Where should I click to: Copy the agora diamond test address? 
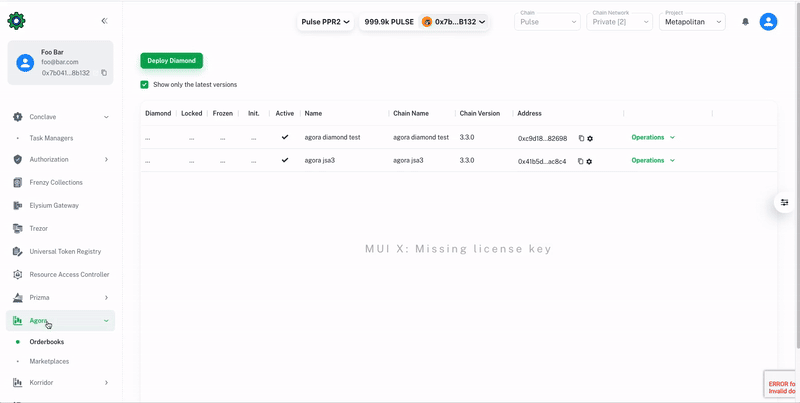581,138
